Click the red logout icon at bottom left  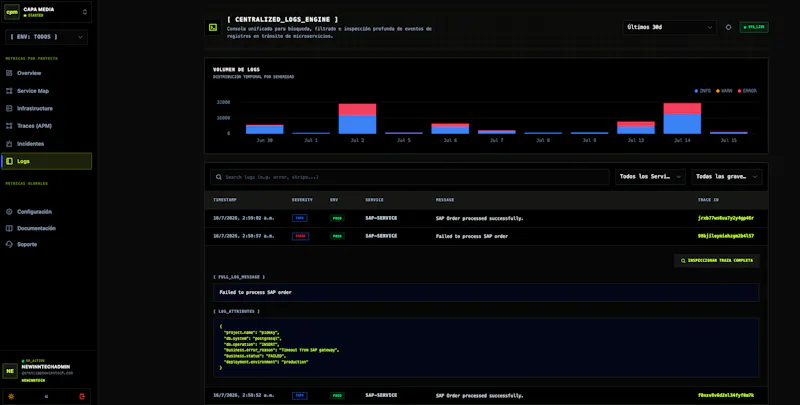[x=82, y=396]
